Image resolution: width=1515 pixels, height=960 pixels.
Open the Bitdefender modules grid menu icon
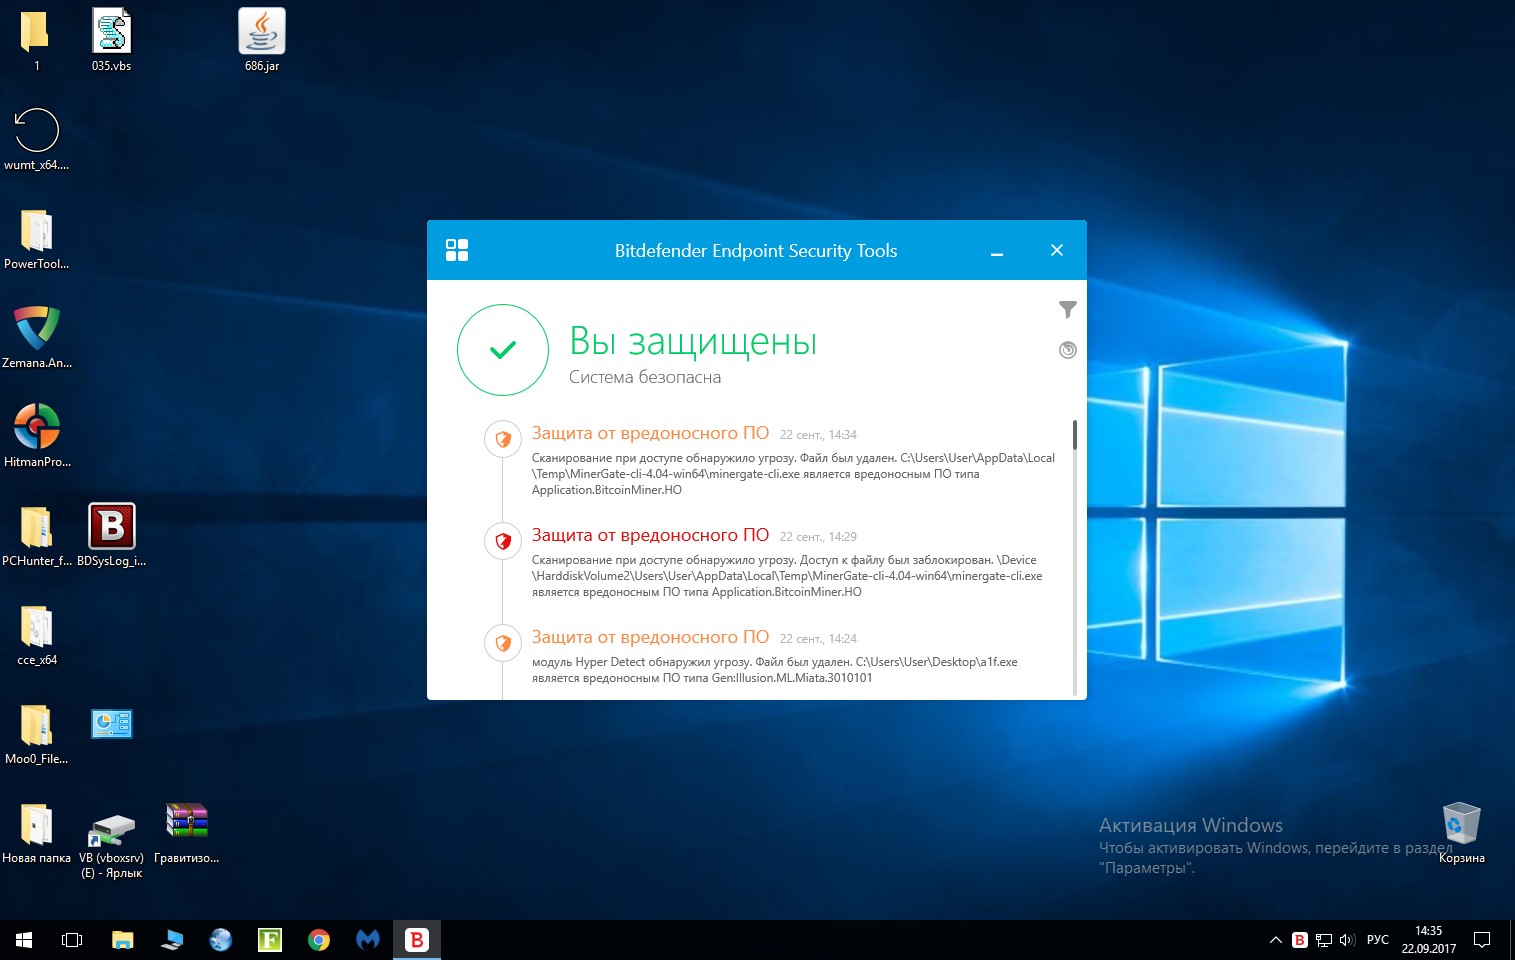click(457, 250)
